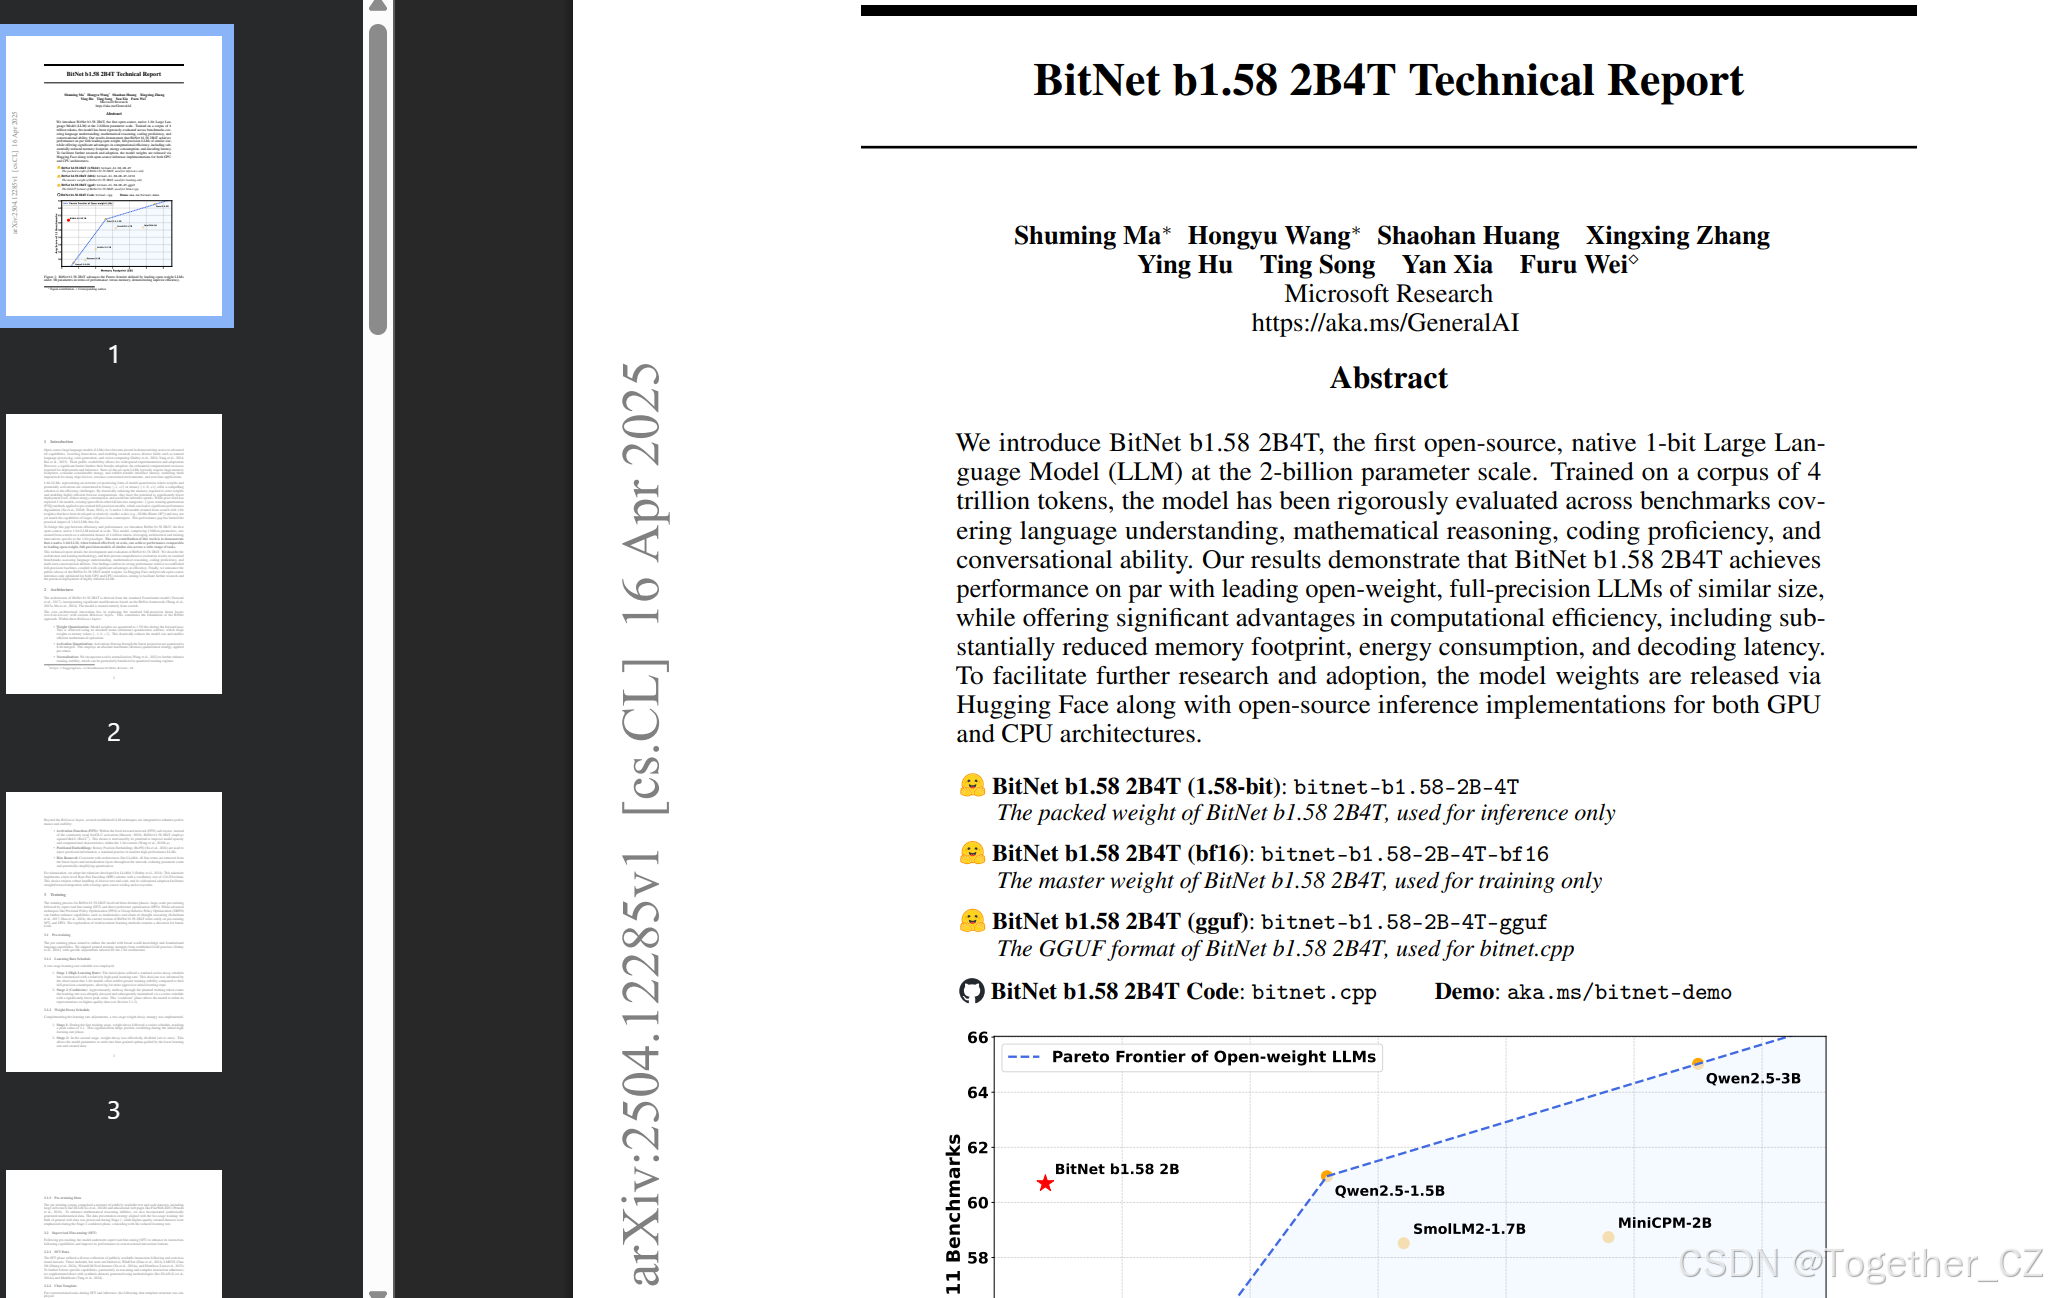
Task: Open the bitnet-b1.58-2B-4T model link
Action: (1406, 788)
